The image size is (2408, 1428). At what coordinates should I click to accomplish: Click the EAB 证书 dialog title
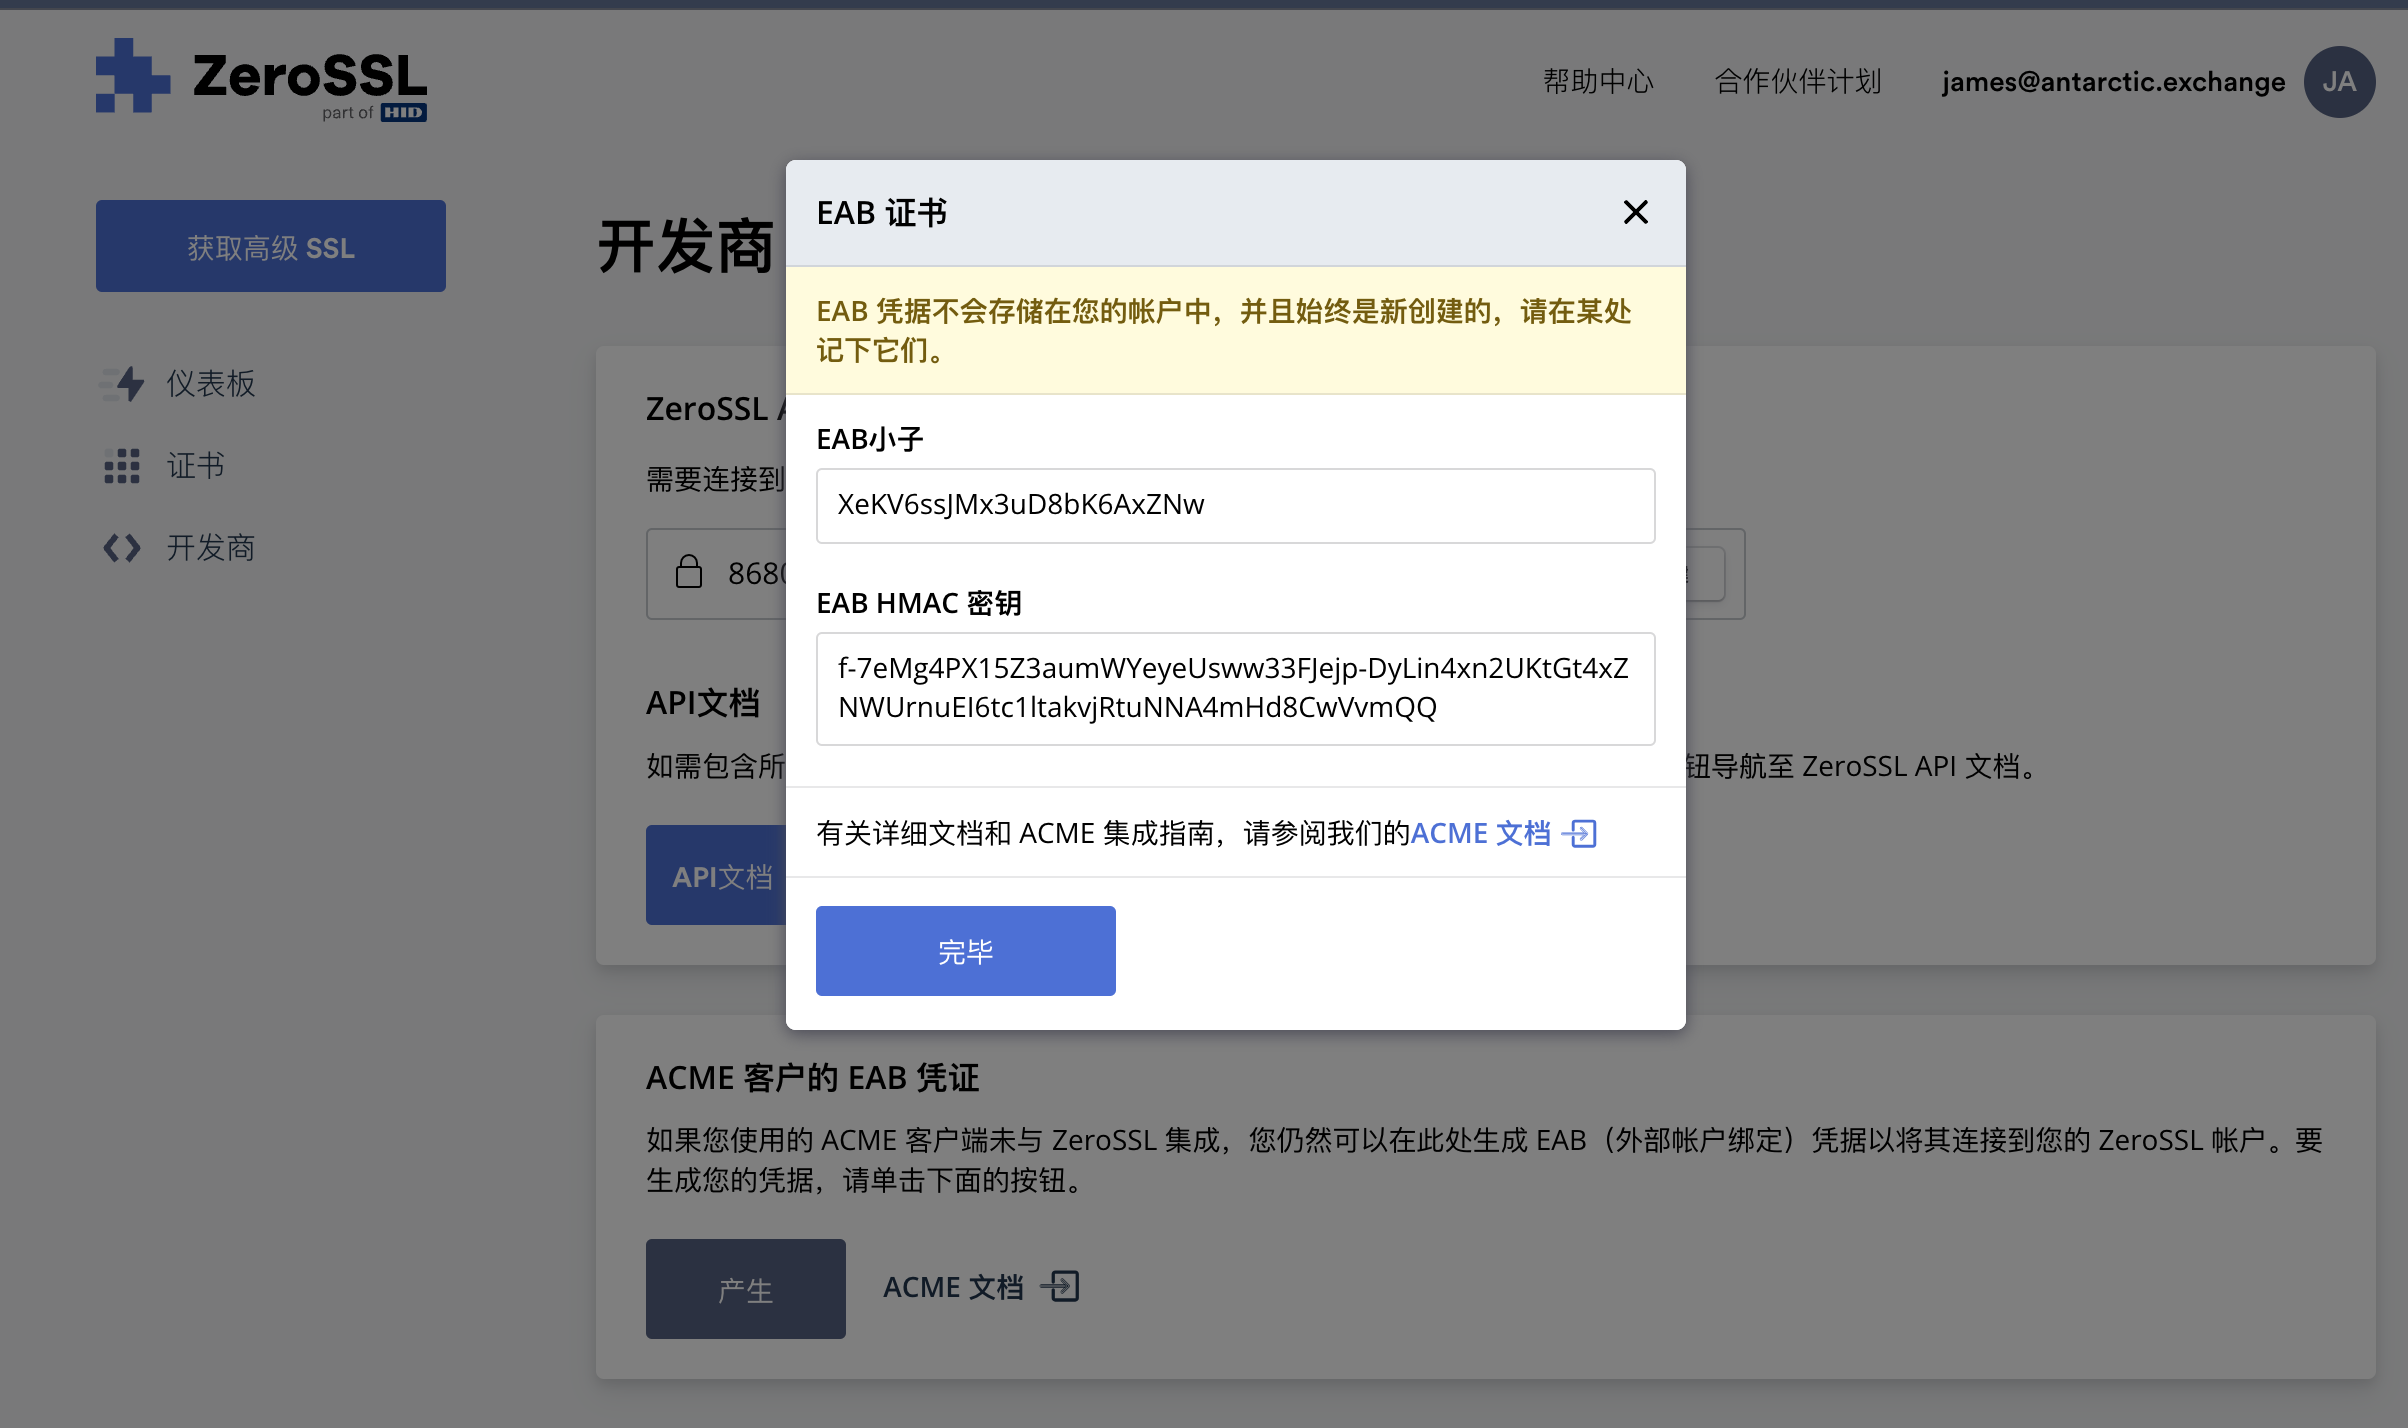pos(882,213)
